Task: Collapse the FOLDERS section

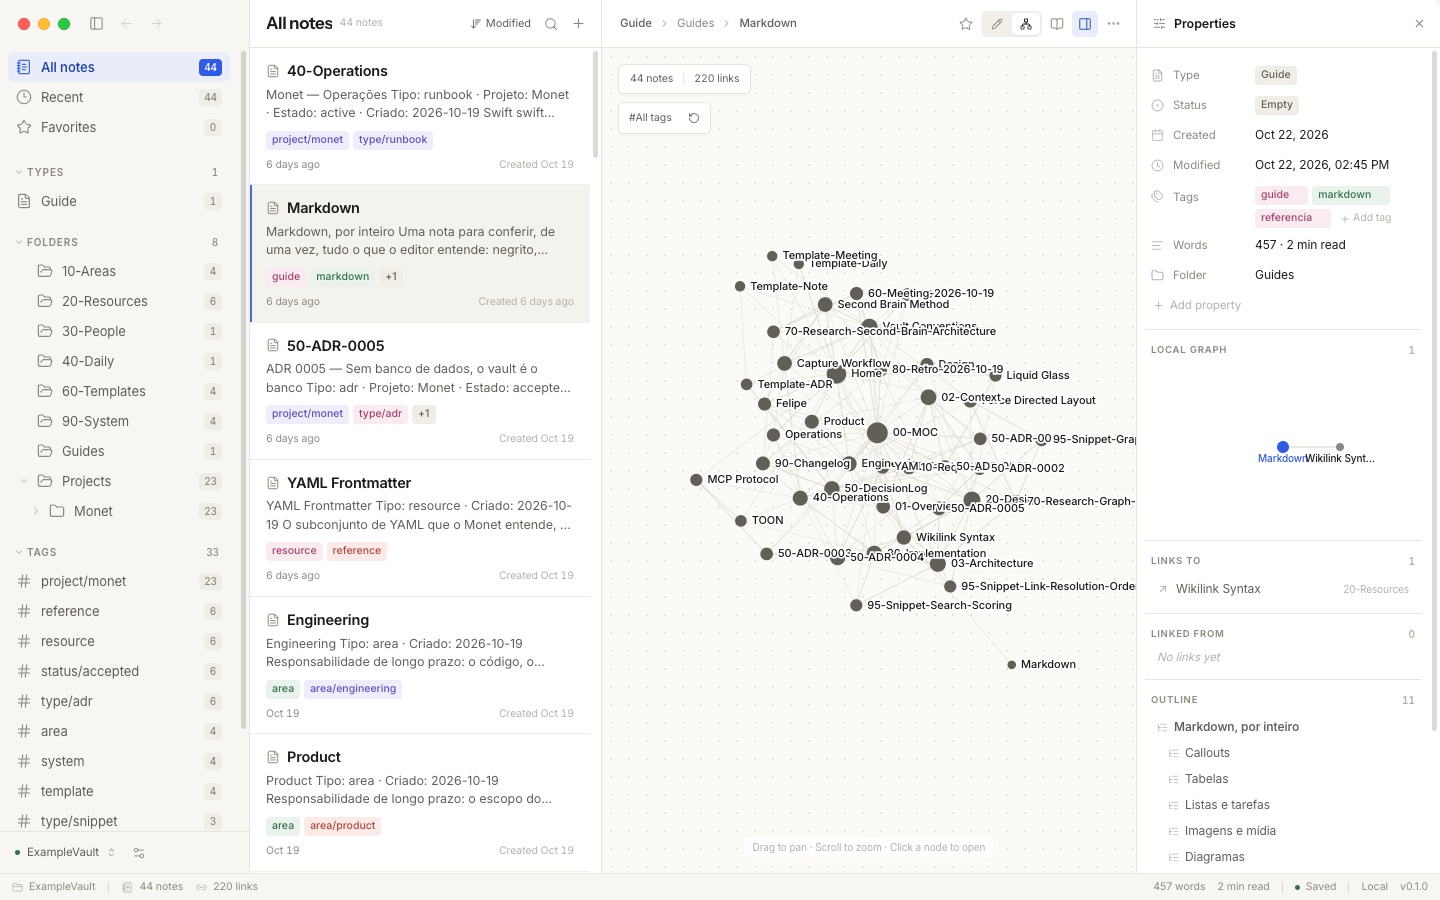Action: tap(47, 242)
